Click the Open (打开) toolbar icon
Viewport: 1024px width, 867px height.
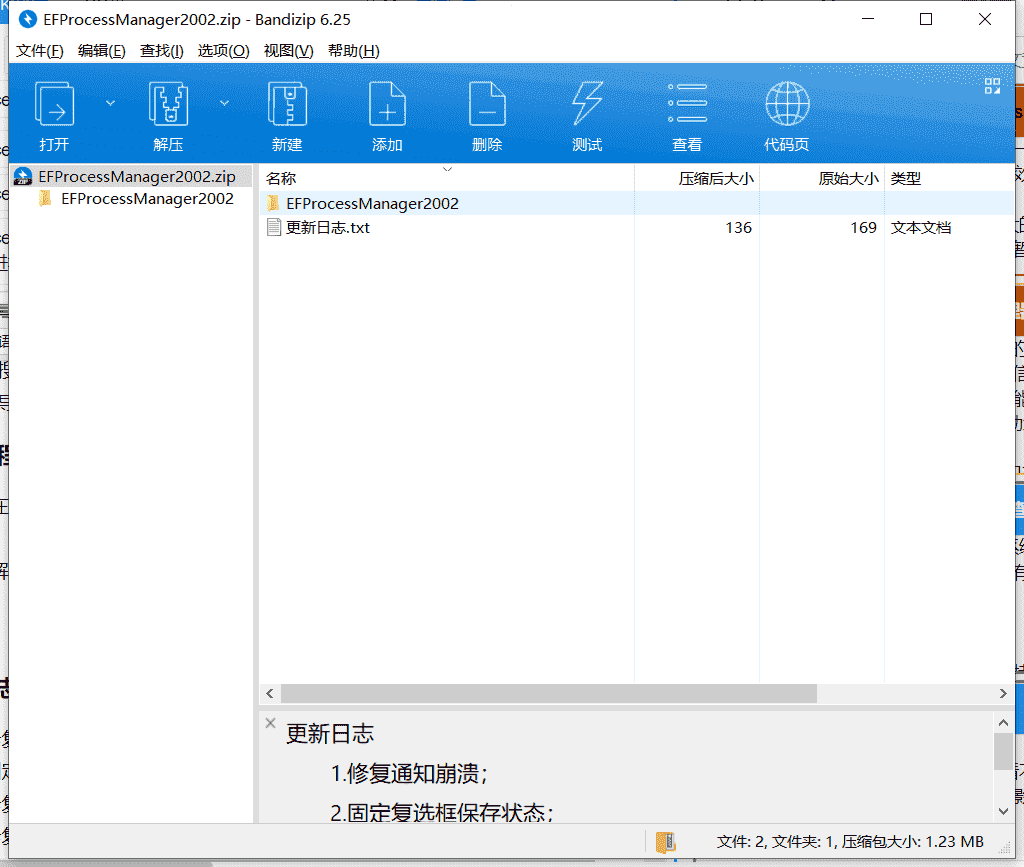point(54,104)
